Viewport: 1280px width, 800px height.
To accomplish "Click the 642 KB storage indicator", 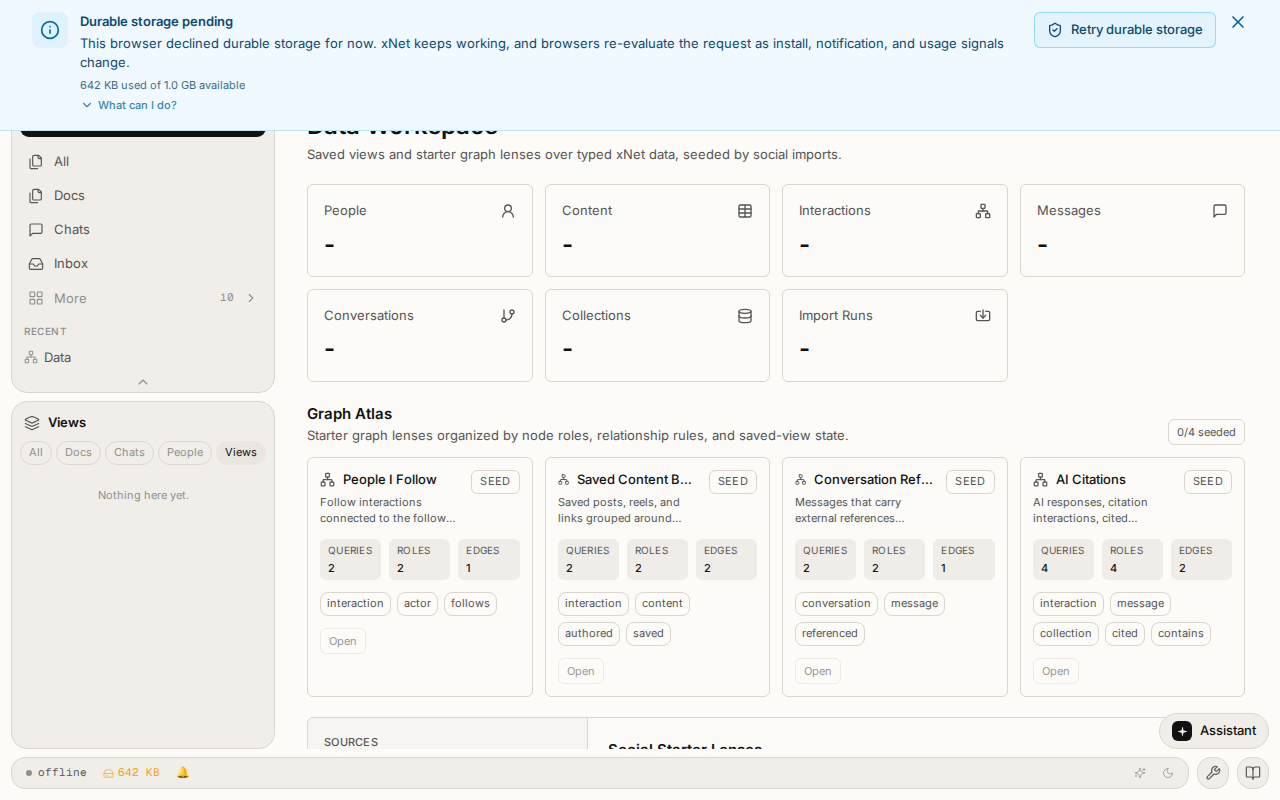I will (131, 773).
